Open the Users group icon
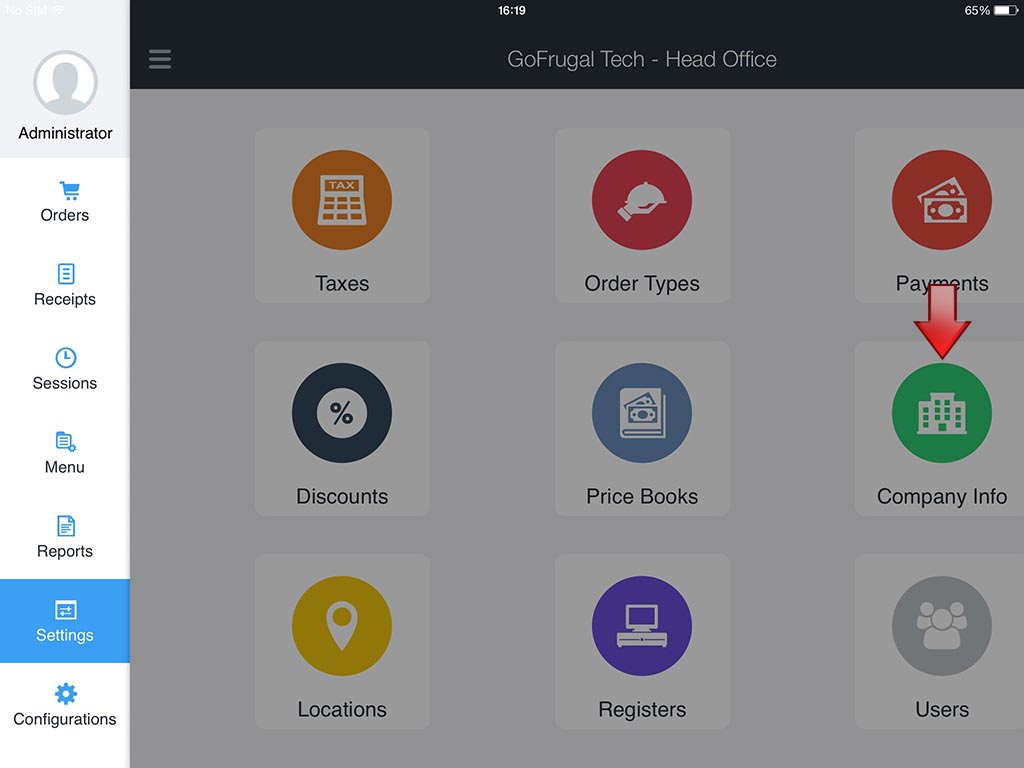This screenshot has width=1024, height=768. [941, 626]
